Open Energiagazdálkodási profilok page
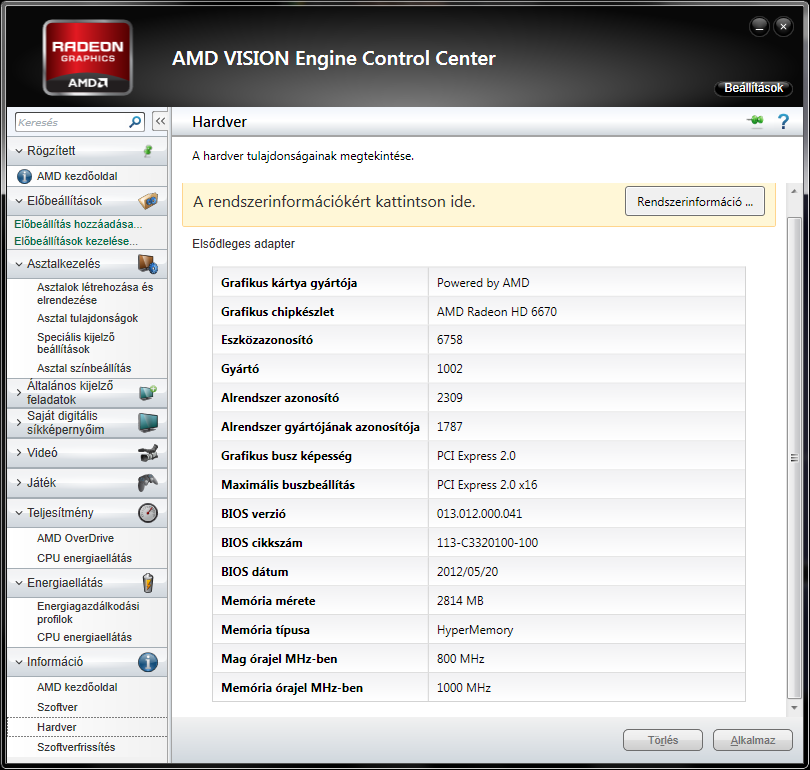Image resolution: width=810 pixels, height=770 pixels. click(x=88, y=612)
